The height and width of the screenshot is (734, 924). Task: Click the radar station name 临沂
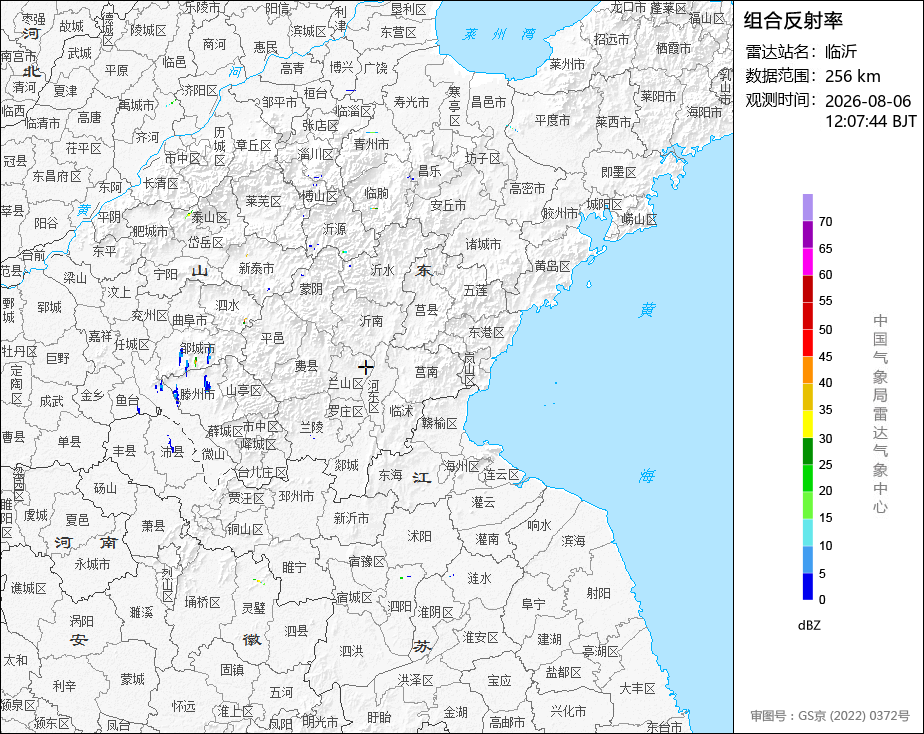click(x=841, y=52)
